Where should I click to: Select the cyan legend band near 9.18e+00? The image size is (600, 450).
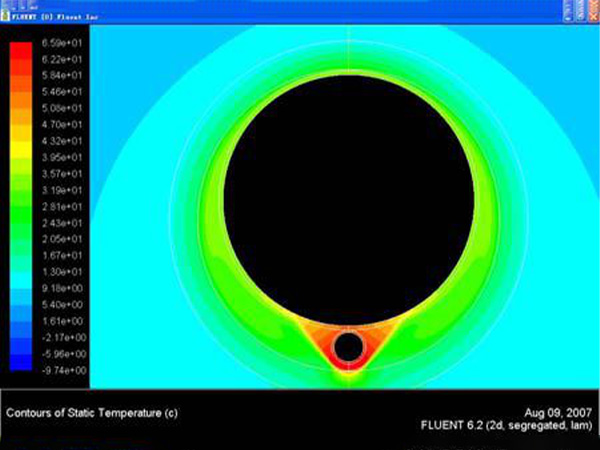coord(21,290)
